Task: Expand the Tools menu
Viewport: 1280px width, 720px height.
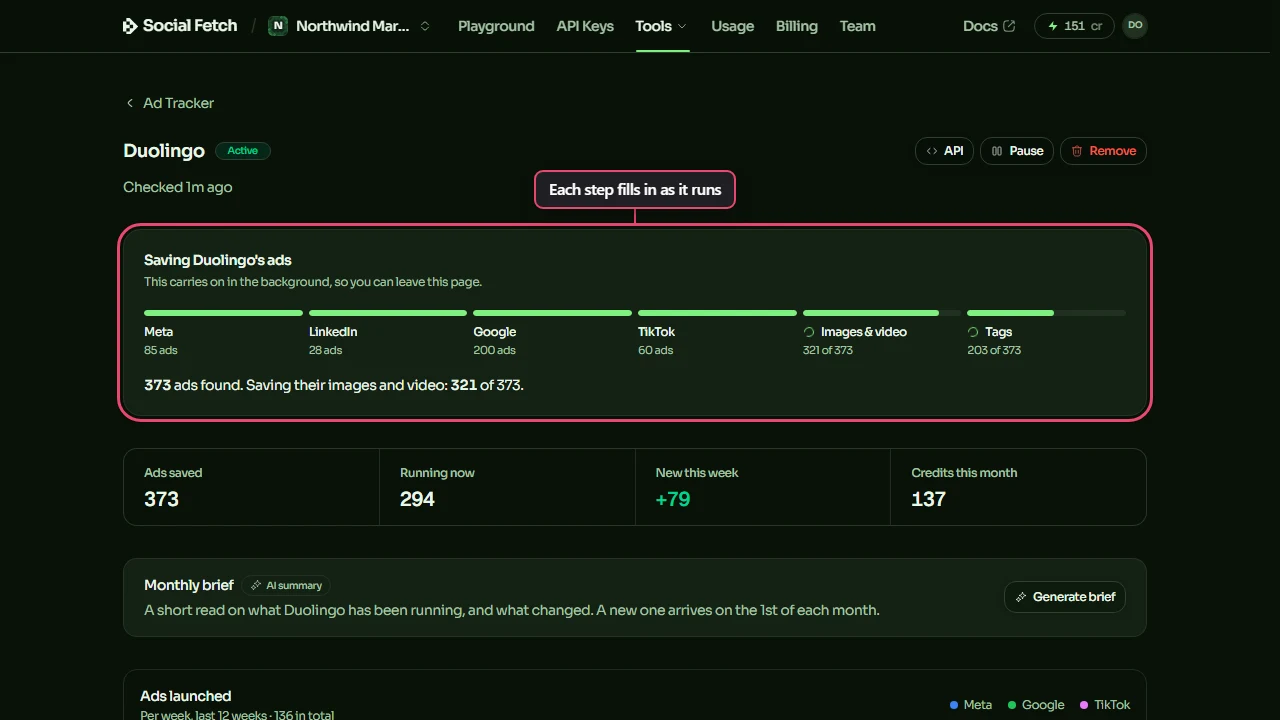Action: coord(661,26)
